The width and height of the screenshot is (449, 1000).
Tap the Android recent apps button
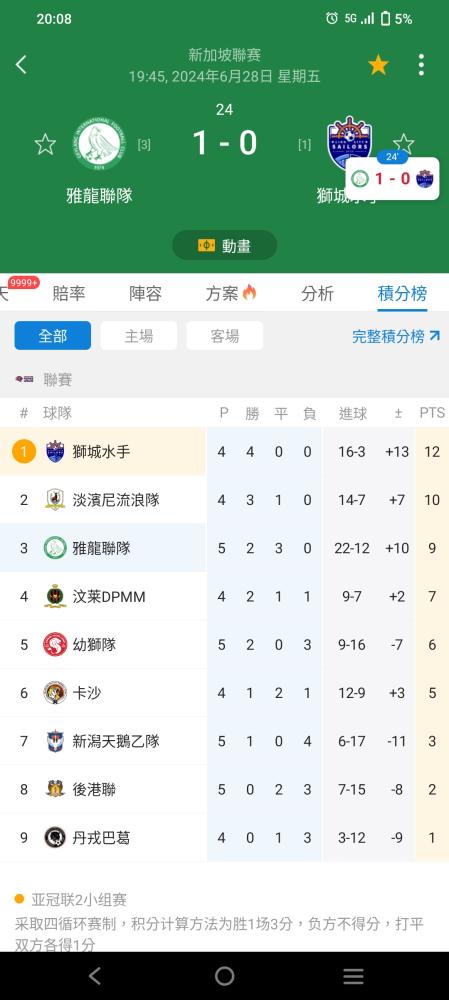pos(353,976)
